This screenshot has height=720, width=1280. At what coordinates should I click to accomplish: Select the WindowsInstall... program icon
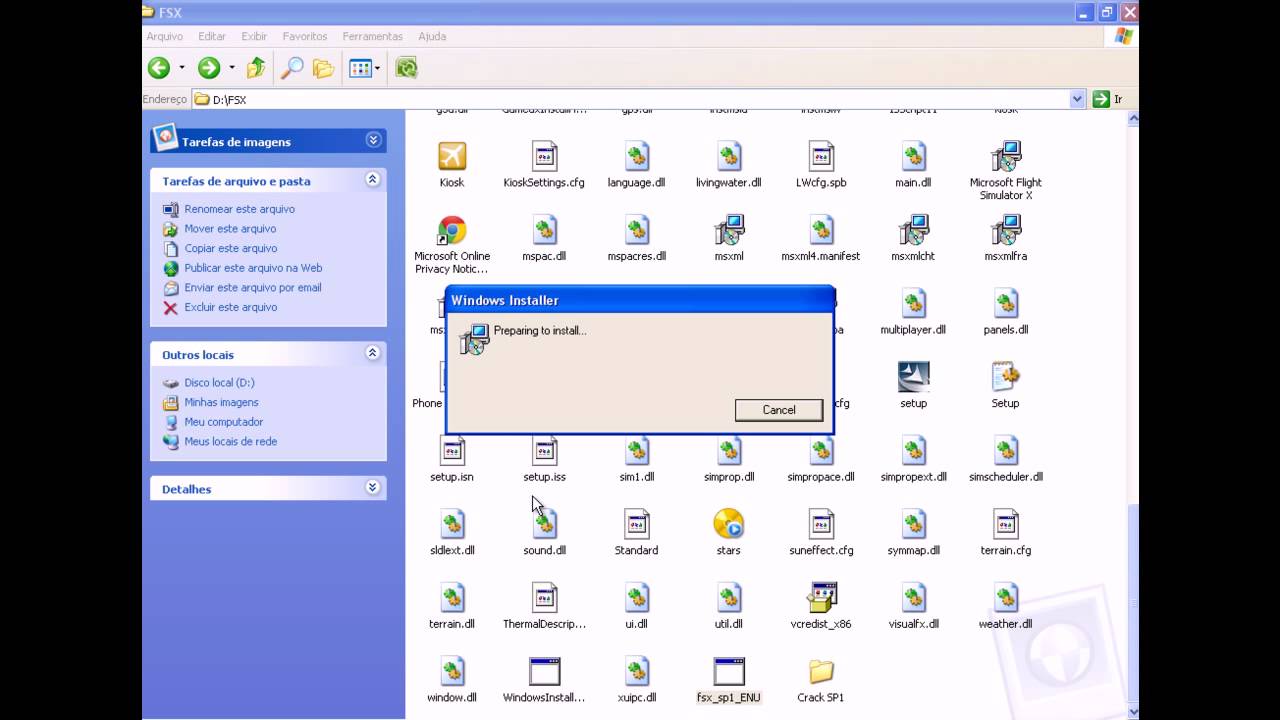coord(544,671)
